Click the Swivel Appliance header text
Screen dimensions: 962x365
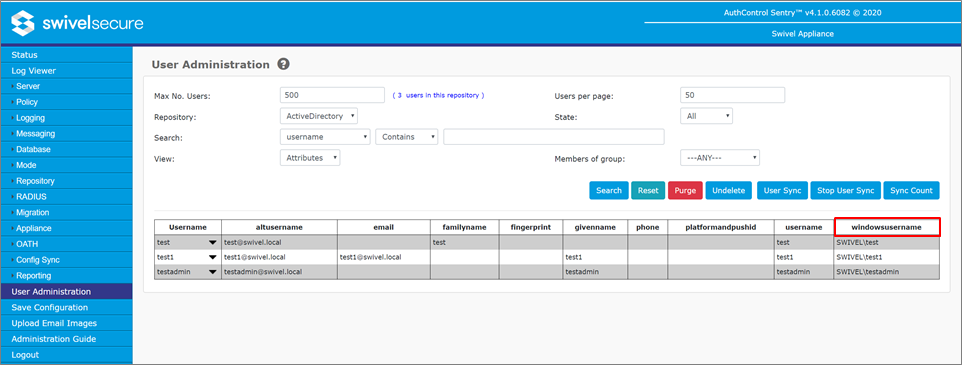coord(802,34)
